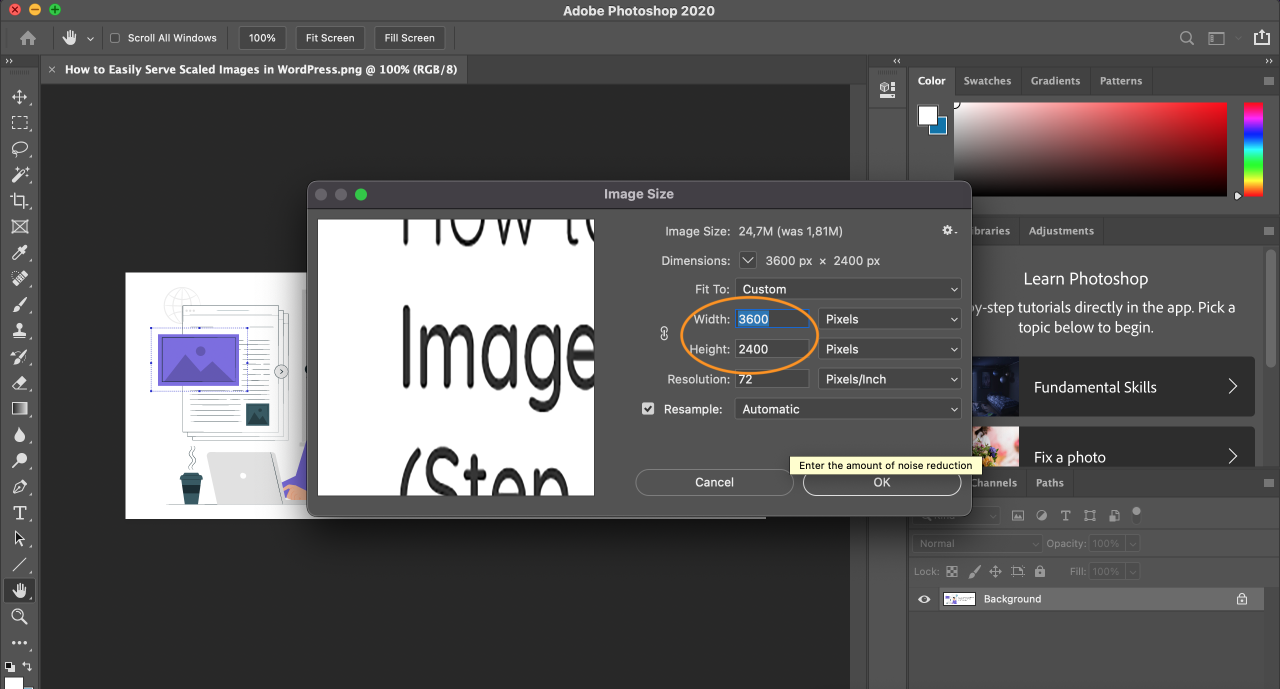The height and width of the screenshot is (689, 1280).
Task: Select the Type tool
Action: (x=20, y=512)
